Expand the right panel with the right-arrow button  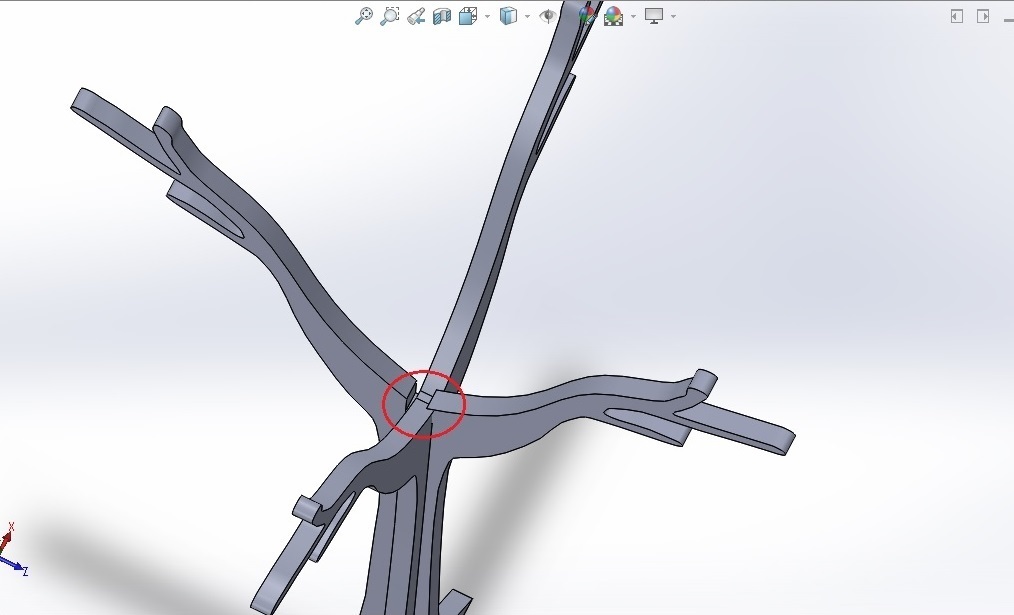[983, 16]
